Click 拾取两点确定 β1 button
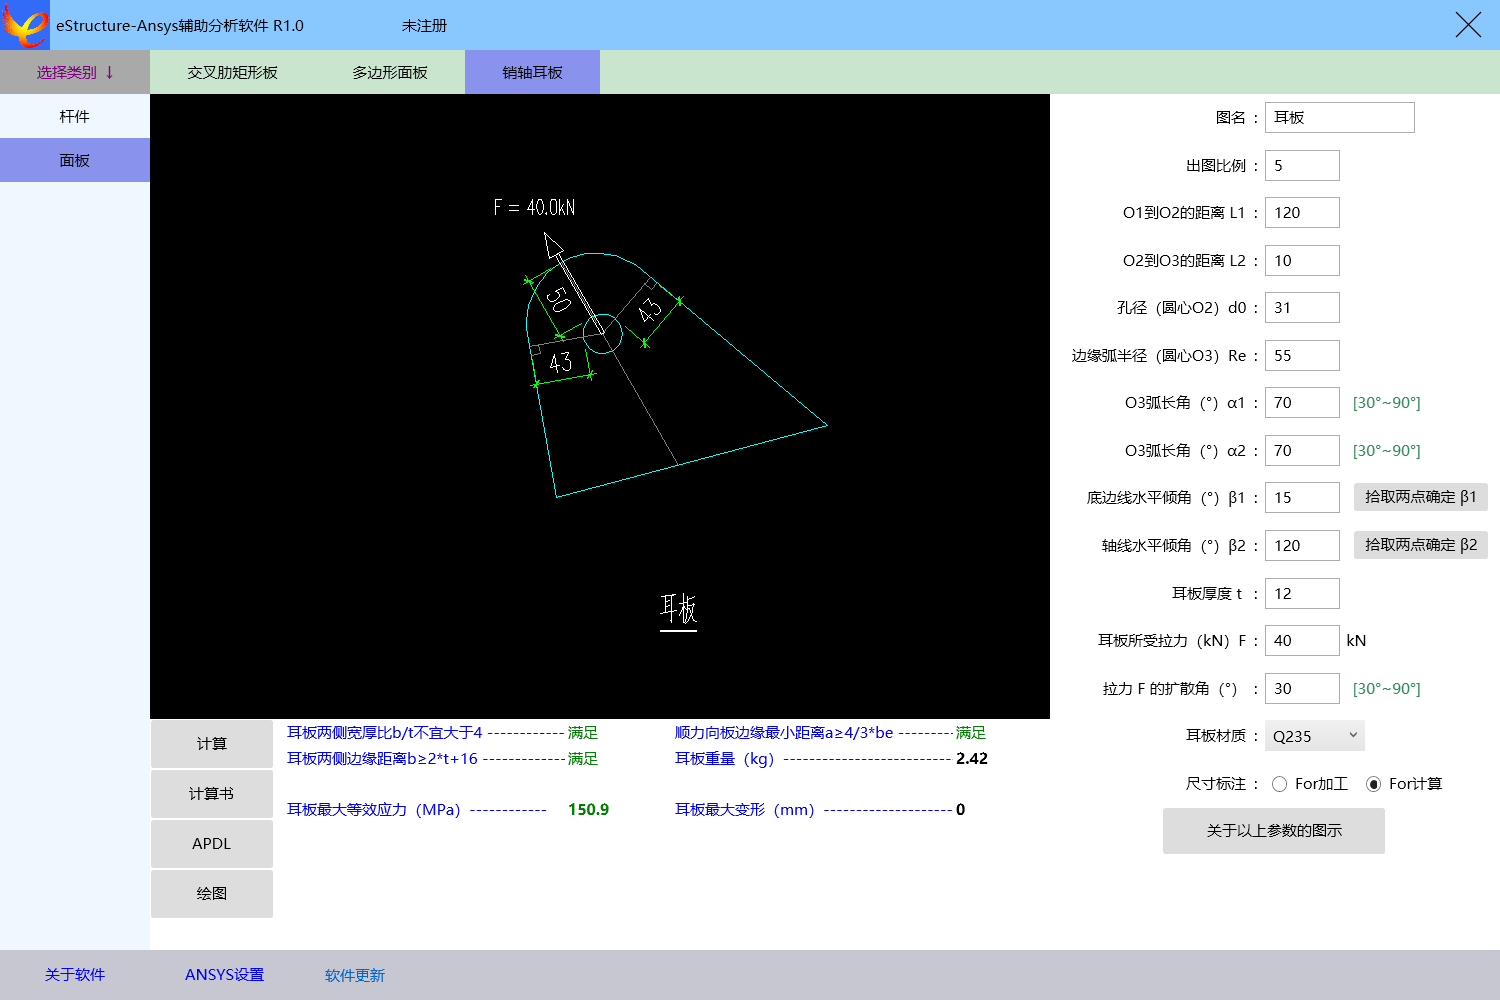 tap(1421, 497)
